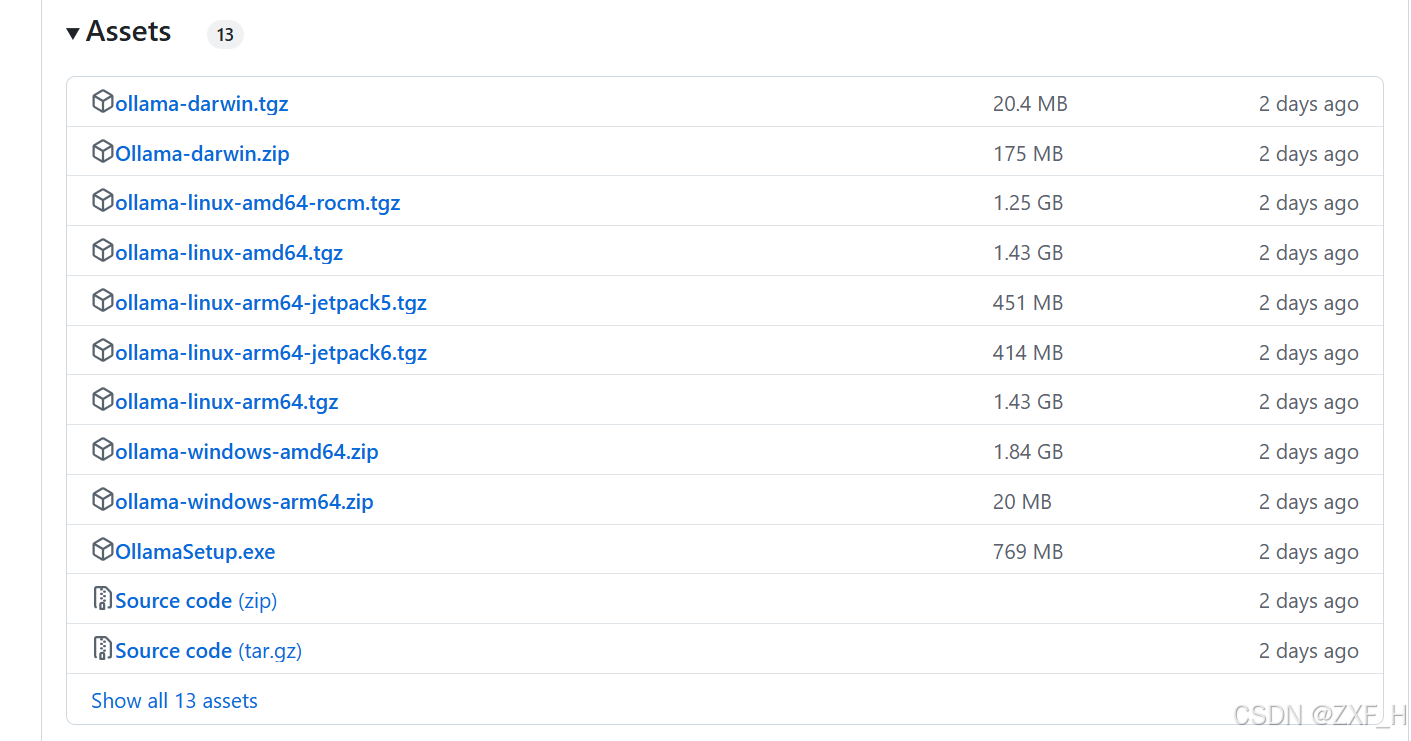The width and height of the screenshot is (1411, 741).
Task: Download ollama-linux-amd64-rocm.tgz
Action: click(x=257, y=203)
